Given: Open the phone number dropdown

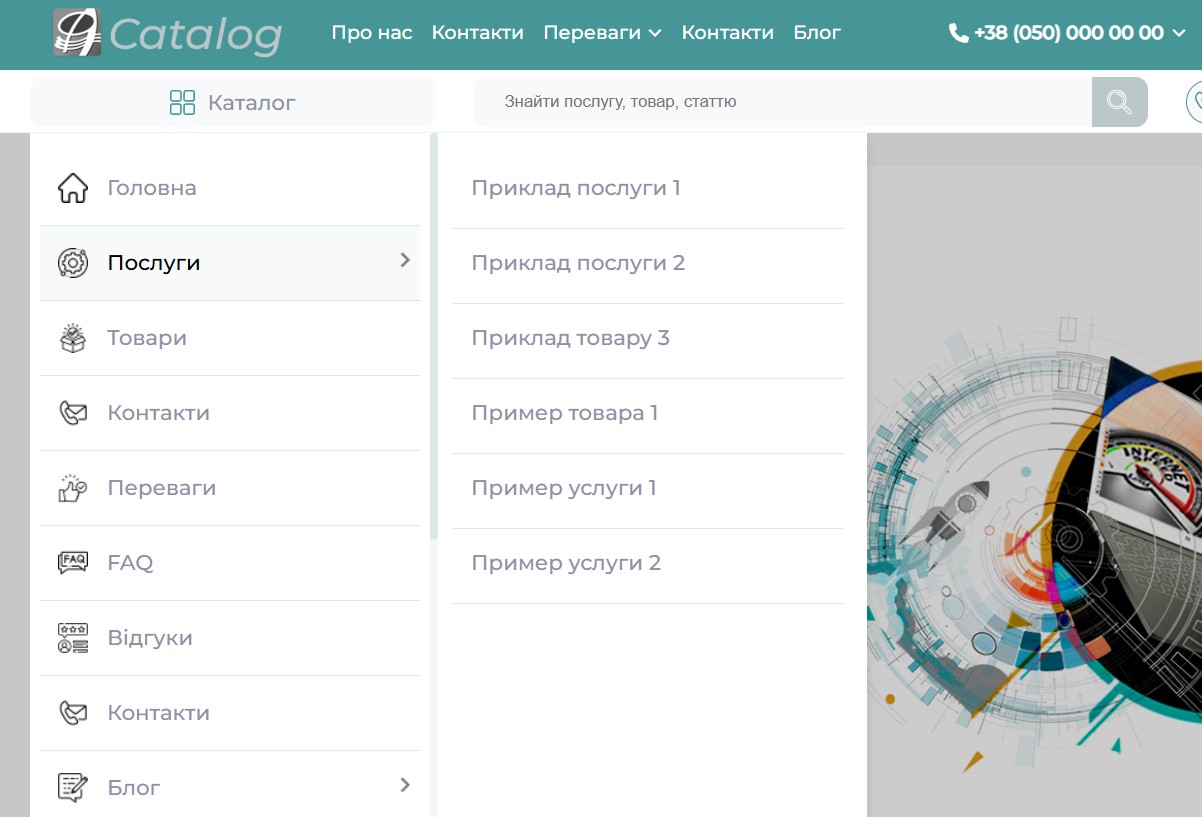Looking at the screenshot, I should [x=1067, y=33].
